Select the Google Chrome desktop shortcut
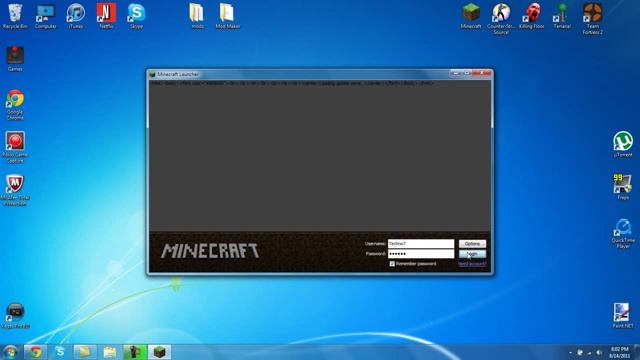Viewport: 640px width, 360px height. (15, 105)
